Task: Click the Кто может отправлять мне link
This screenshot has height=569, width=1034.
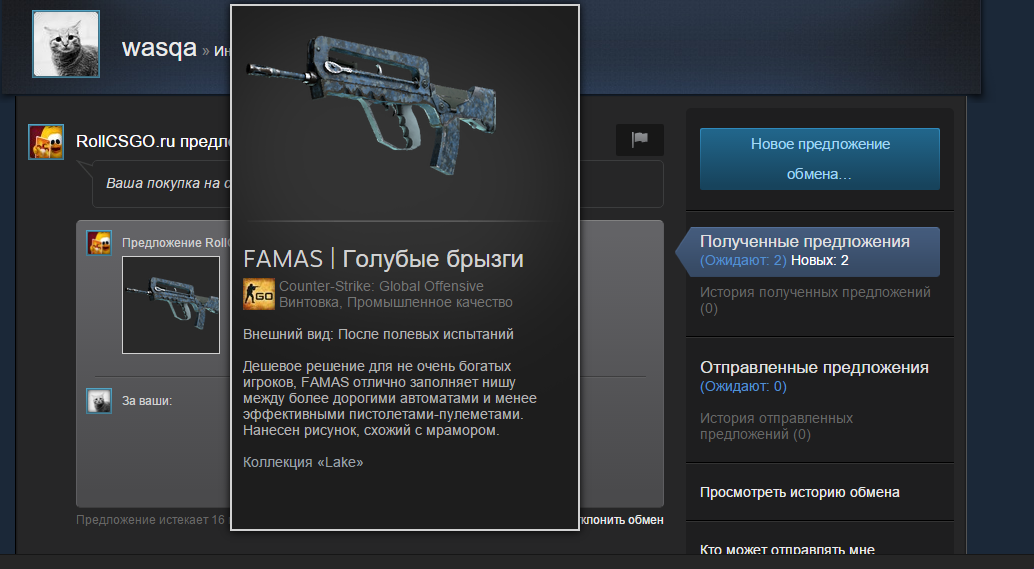Action: [x=787, y=549]
